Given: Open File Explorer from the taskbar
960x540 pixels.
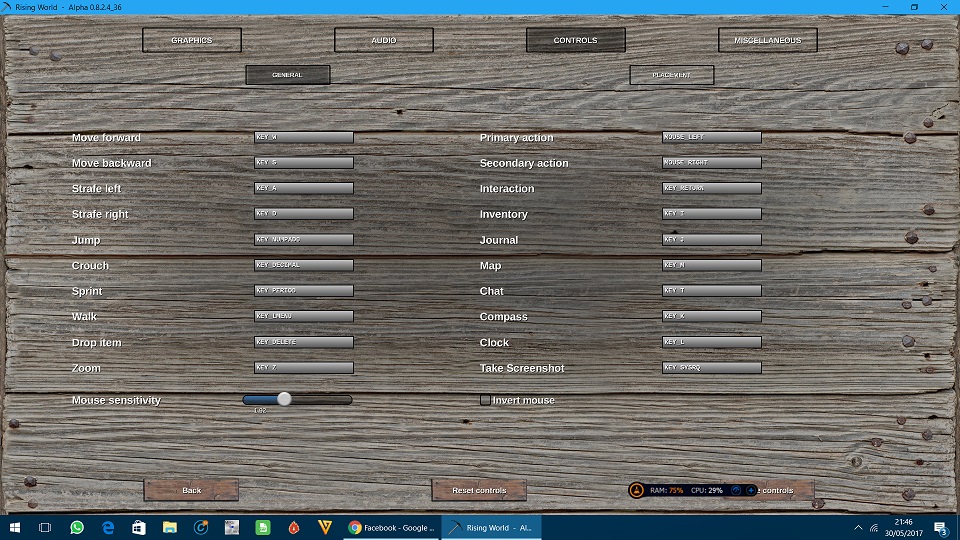Looking at the screenshot, I should click(170, 527).
